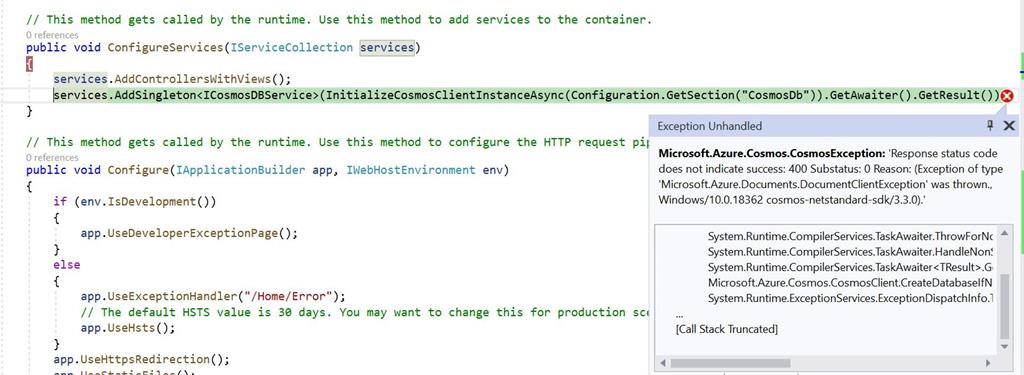Open '0 references' above ConfigureServices

tap(52, 35)
